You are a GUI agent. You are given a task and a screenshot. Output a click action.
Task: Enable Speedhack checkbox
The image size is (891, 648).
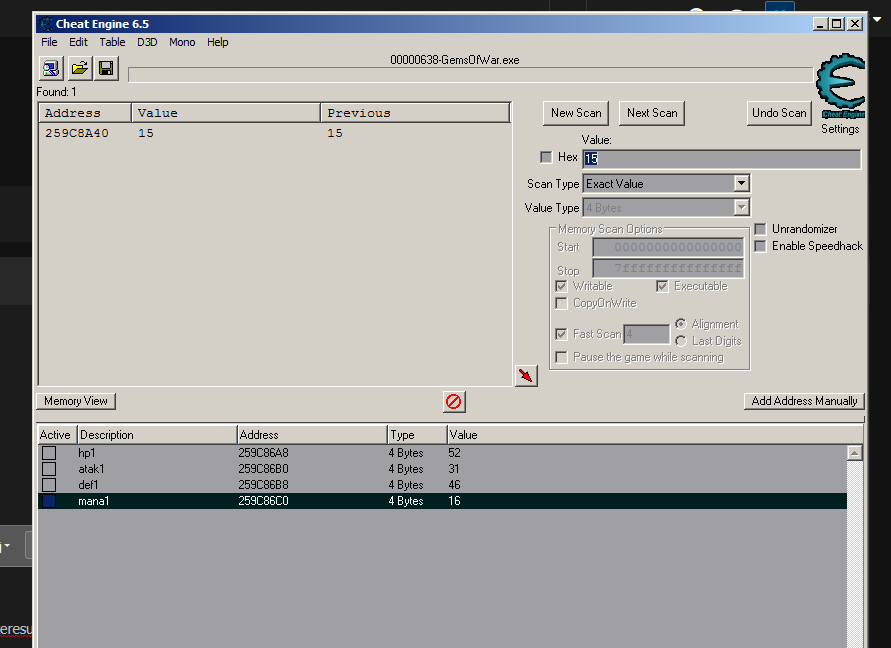[760, 246]
